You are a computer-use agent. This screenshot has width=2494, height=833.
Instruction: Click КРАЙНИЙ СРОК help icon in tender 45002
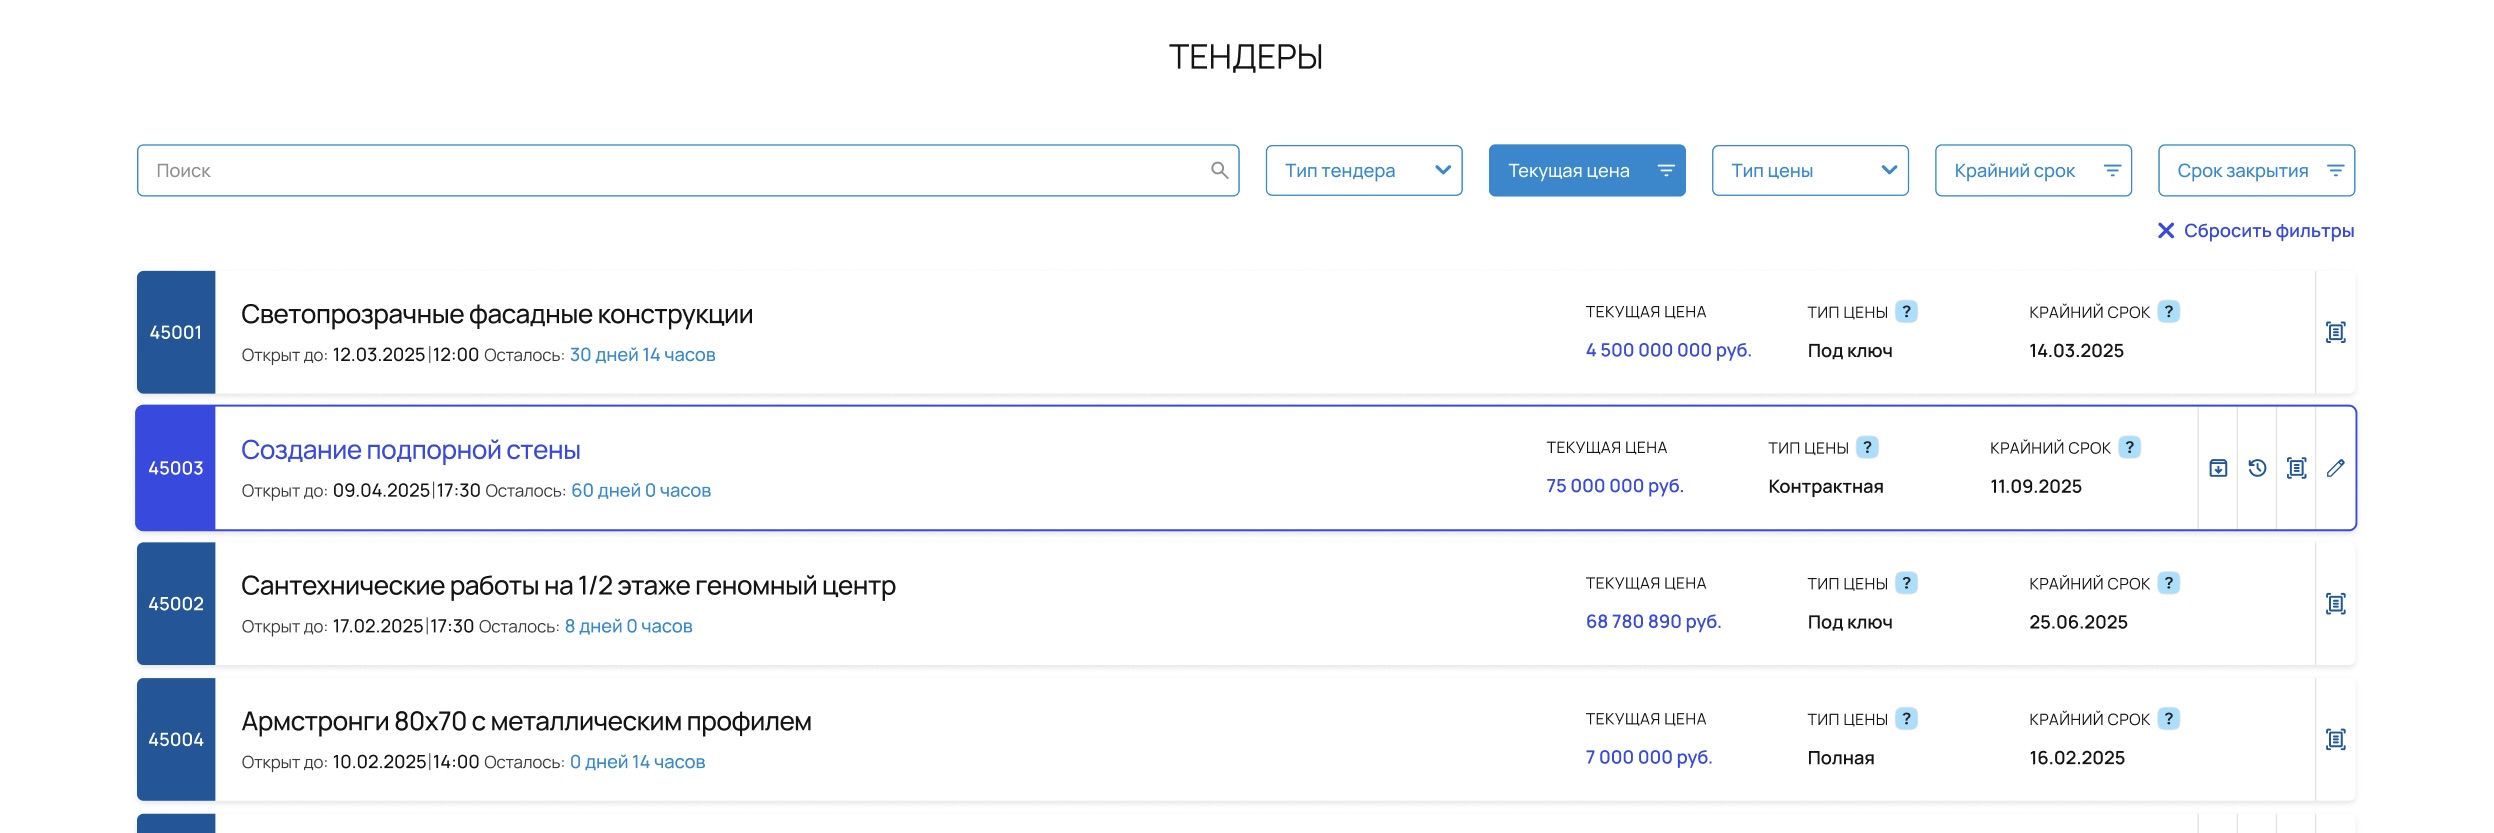pos(2168,583)
